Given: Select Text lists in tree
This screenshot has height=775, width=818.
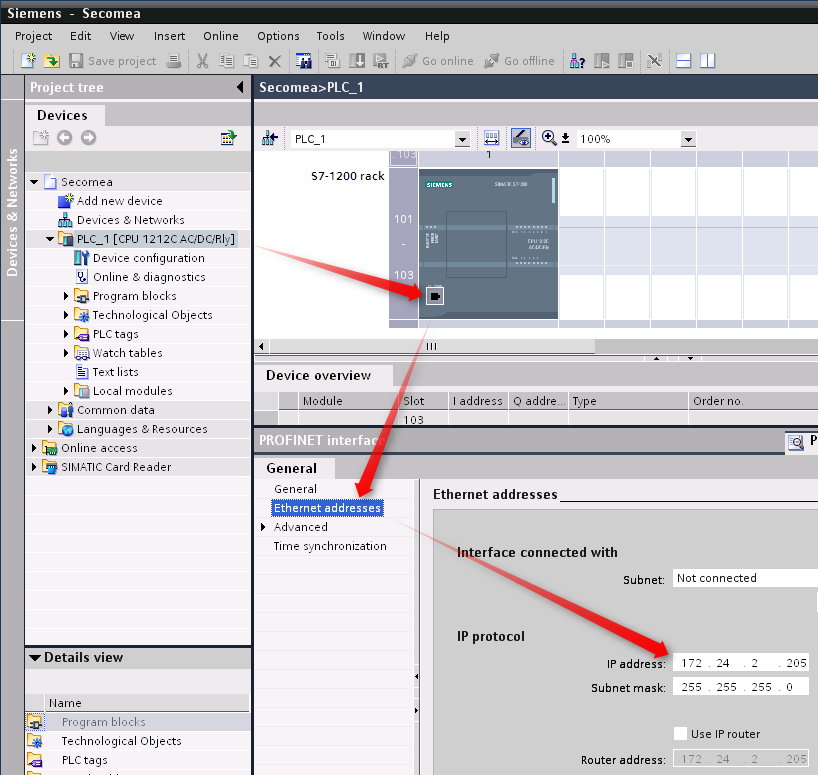Looking at the screenshot, I should pyautogui.click(x=115, y=372).
